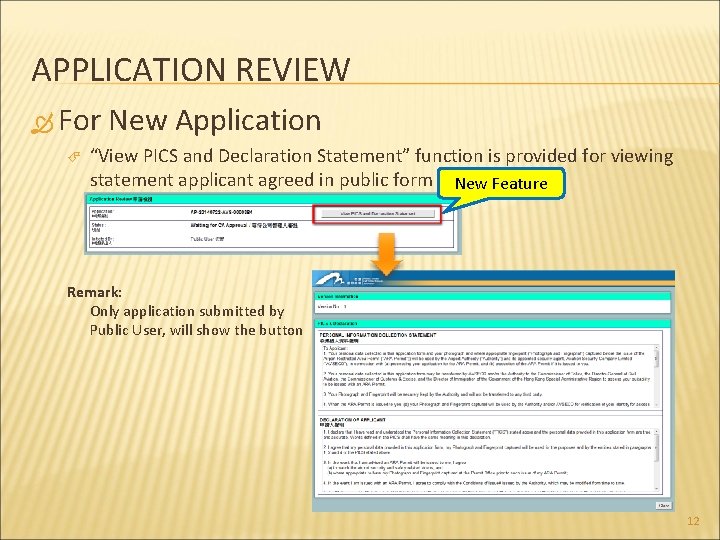720x540 pixels.
Task: Click the Declaration of Applicant text box scrollbar
Action: 657,460
